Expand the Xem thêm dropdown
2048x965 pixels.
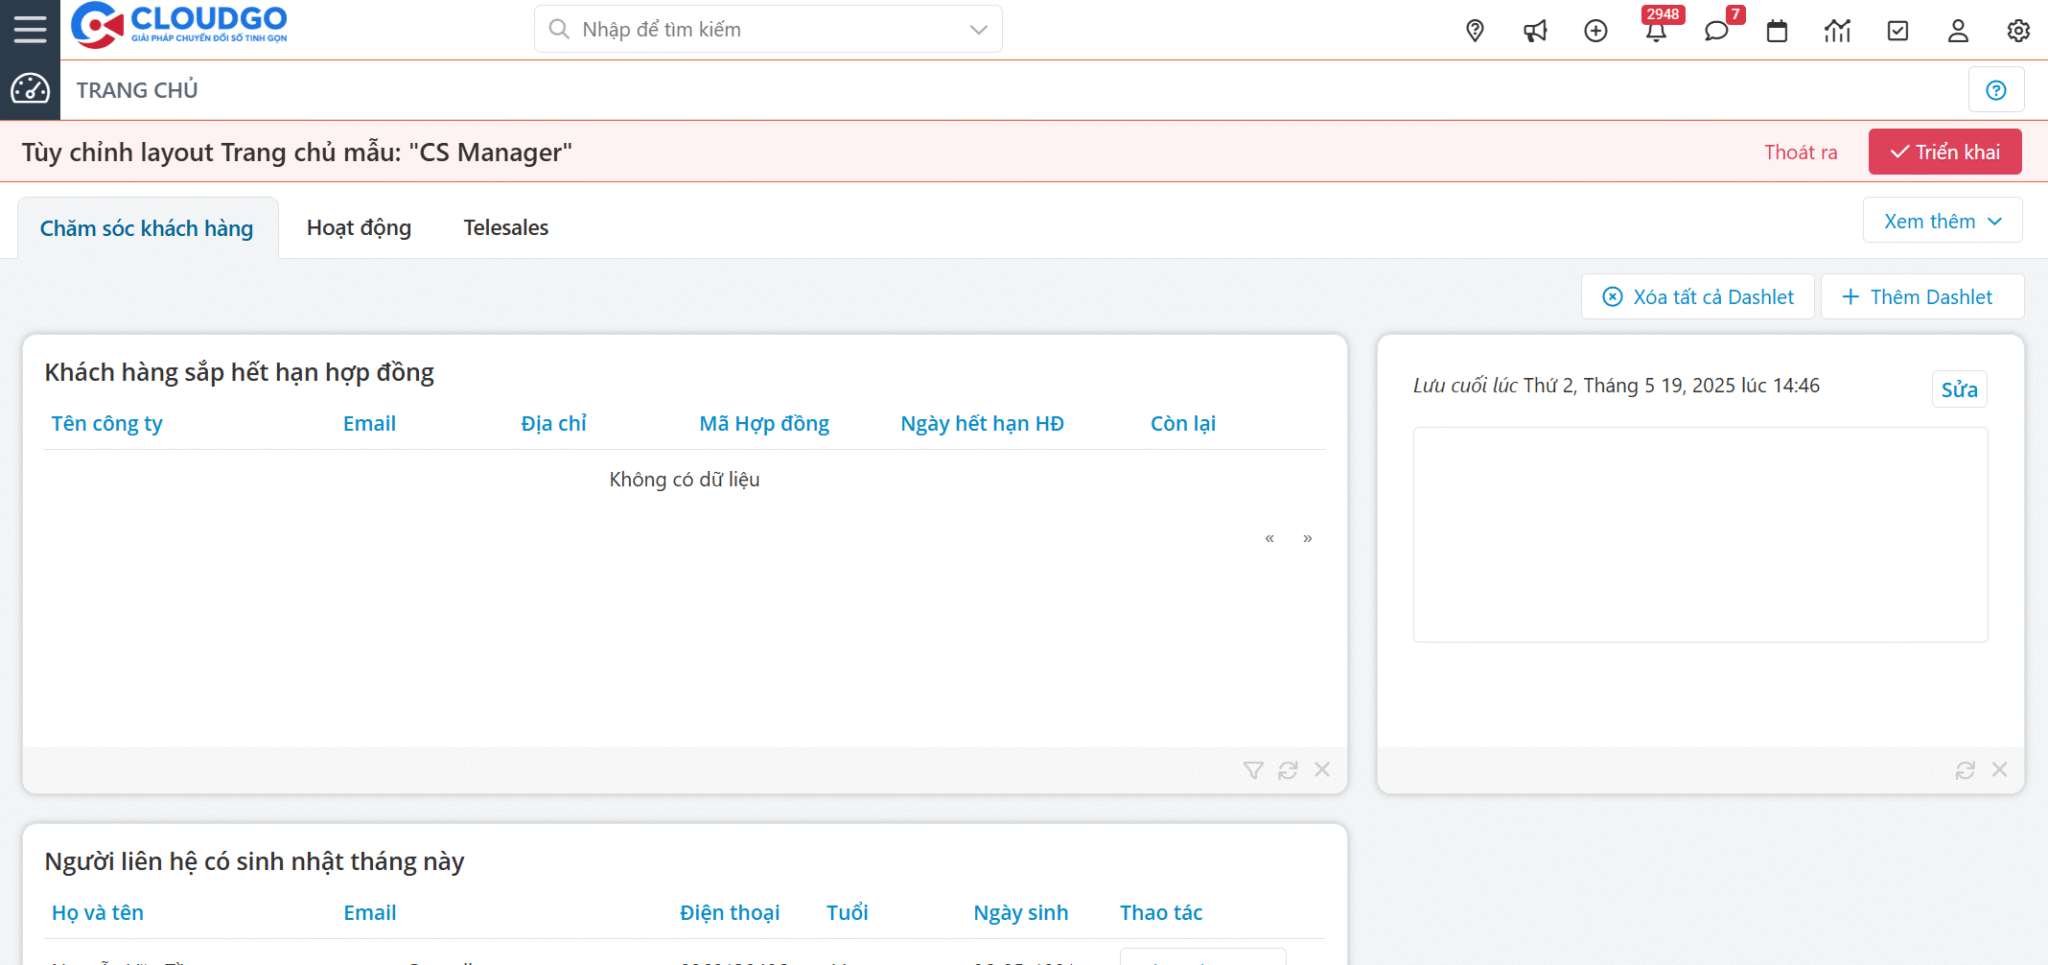[x=1942, y=221]
